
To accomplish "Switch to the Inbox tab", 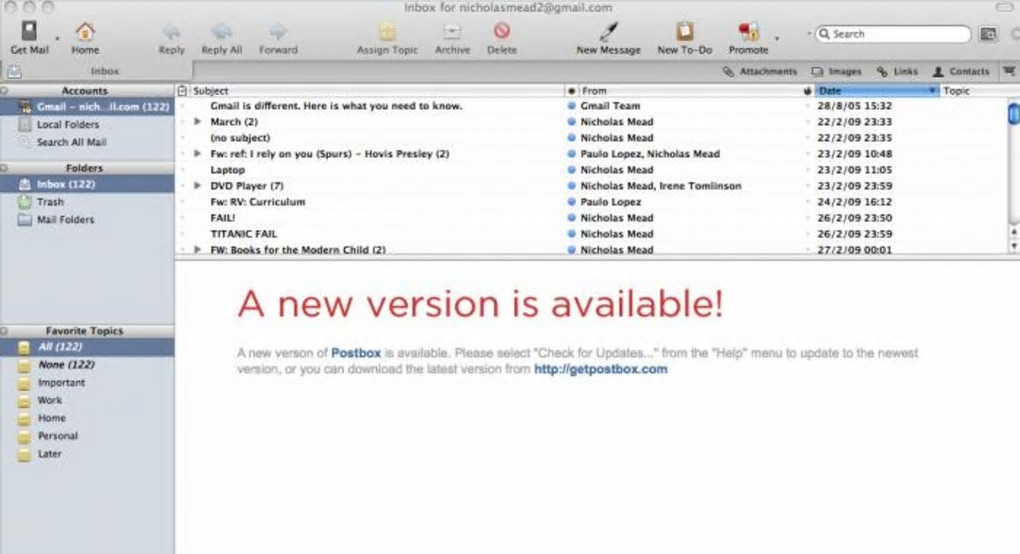I will tap(96, 71).
